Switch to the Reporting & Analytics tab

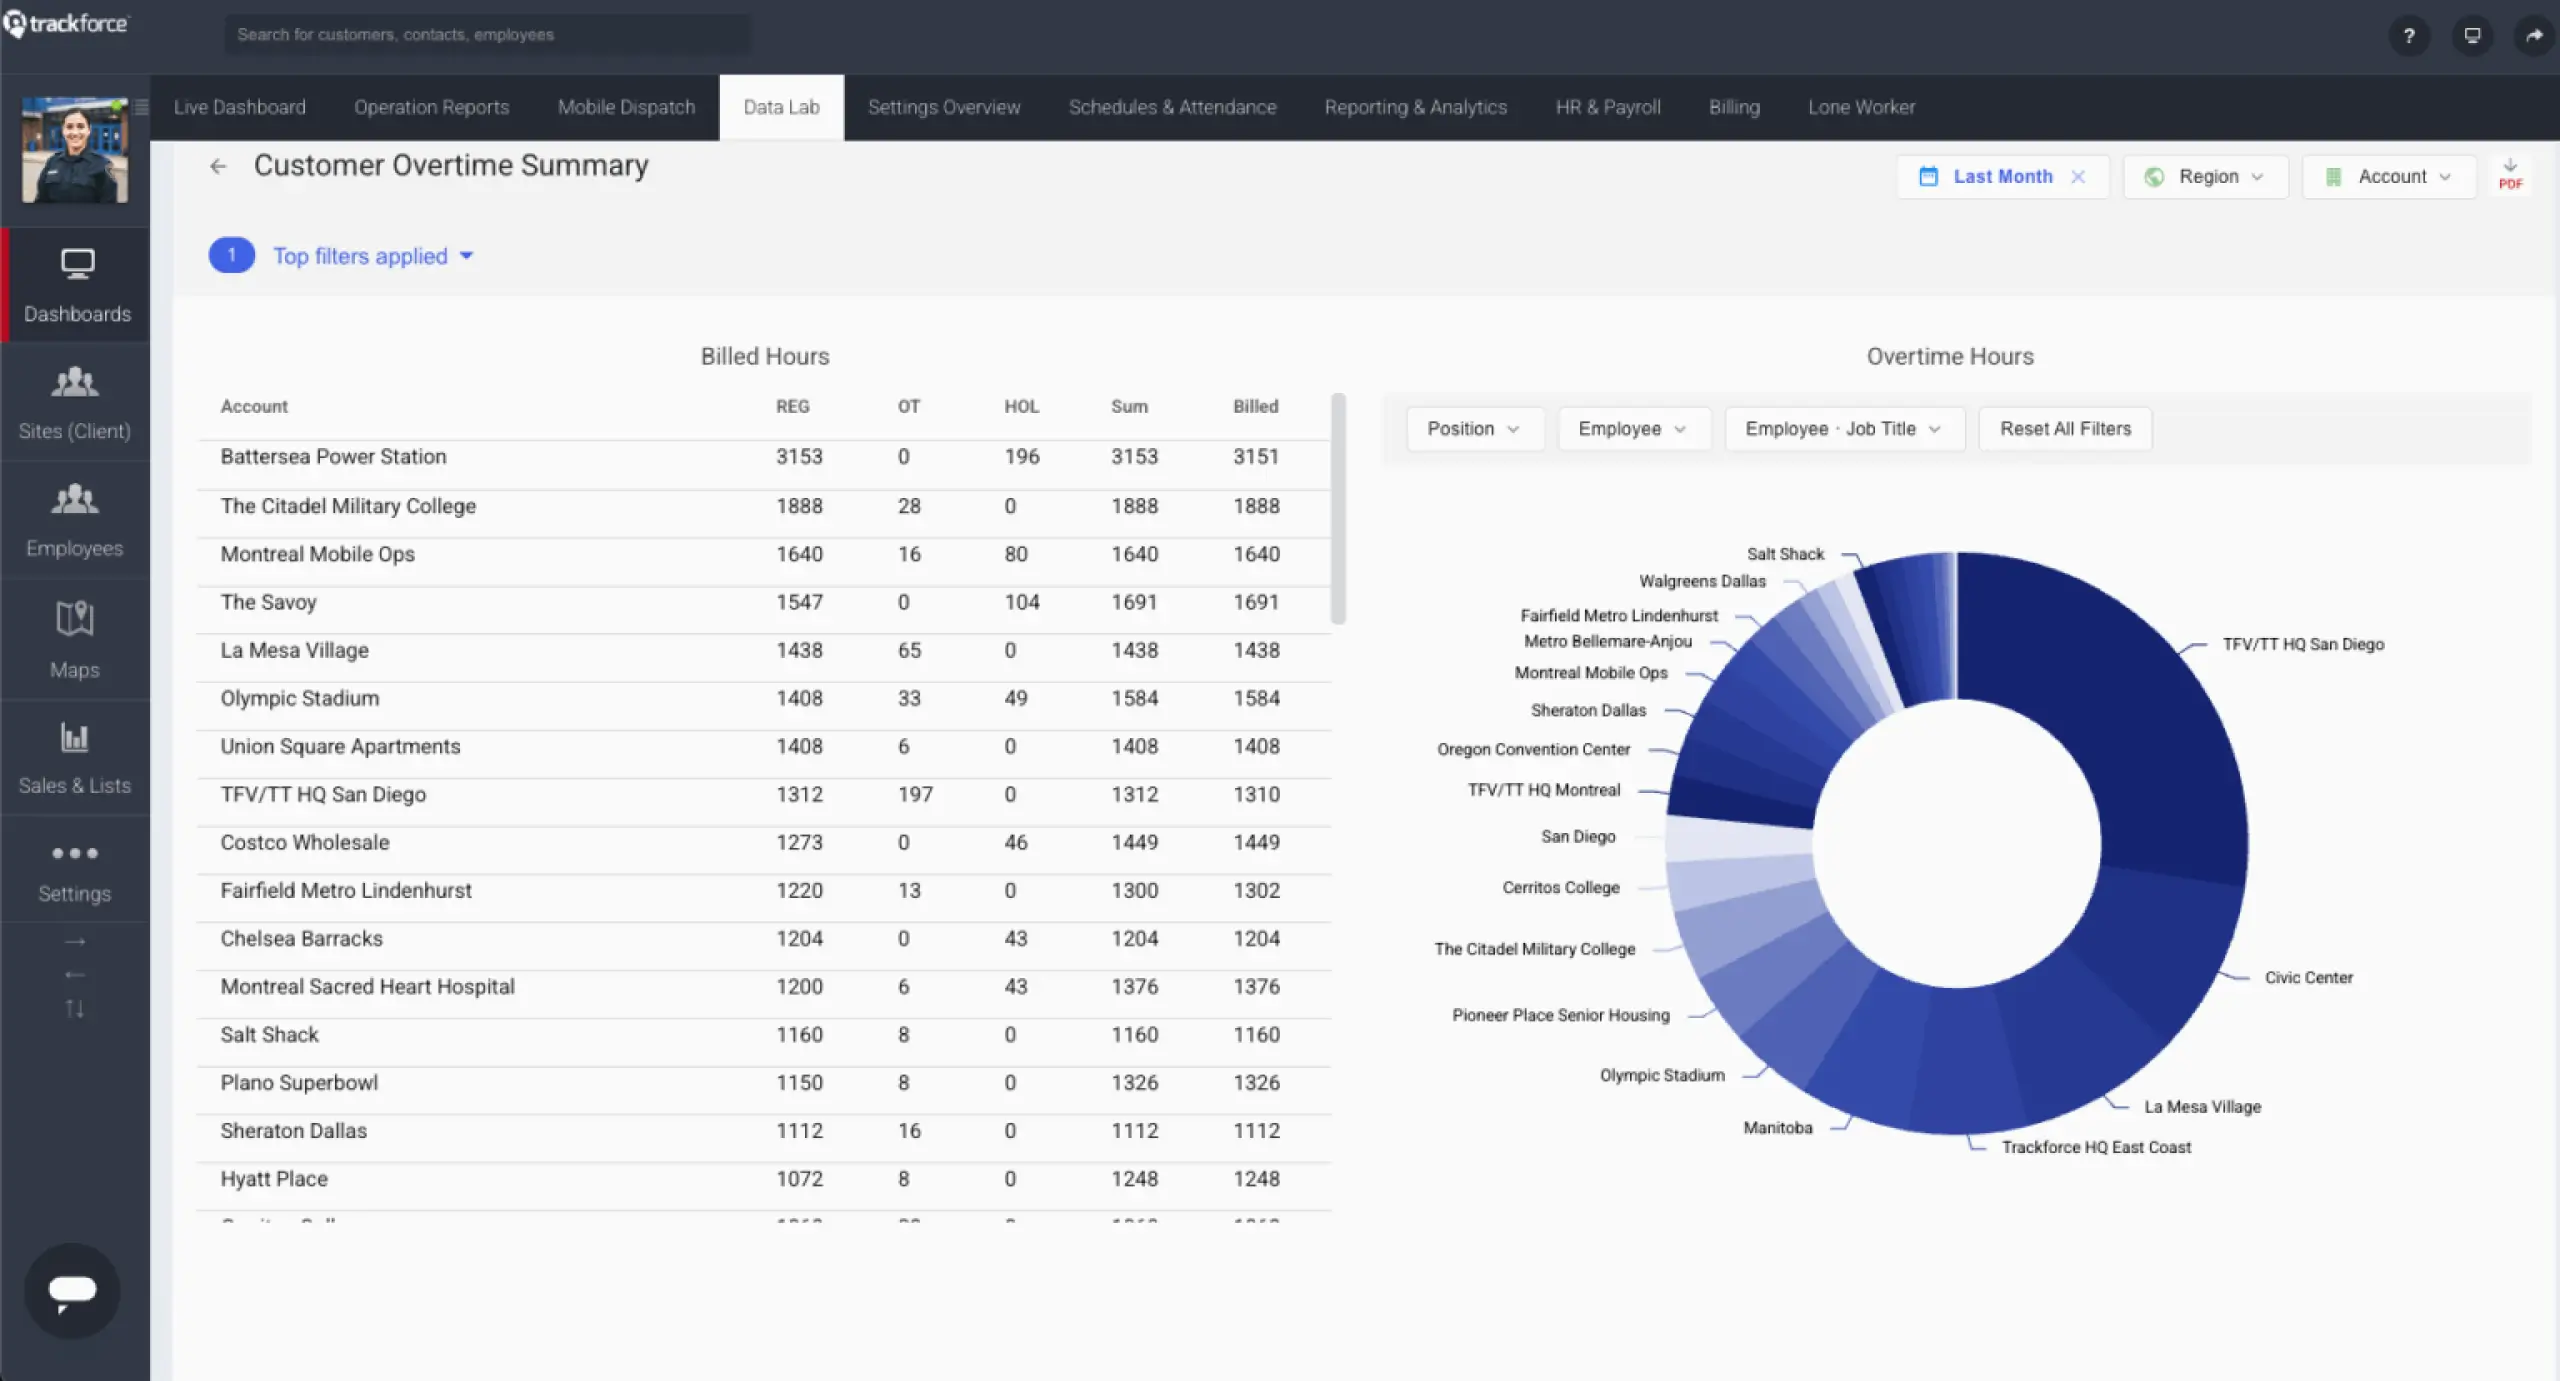(x=1415, y=107)
